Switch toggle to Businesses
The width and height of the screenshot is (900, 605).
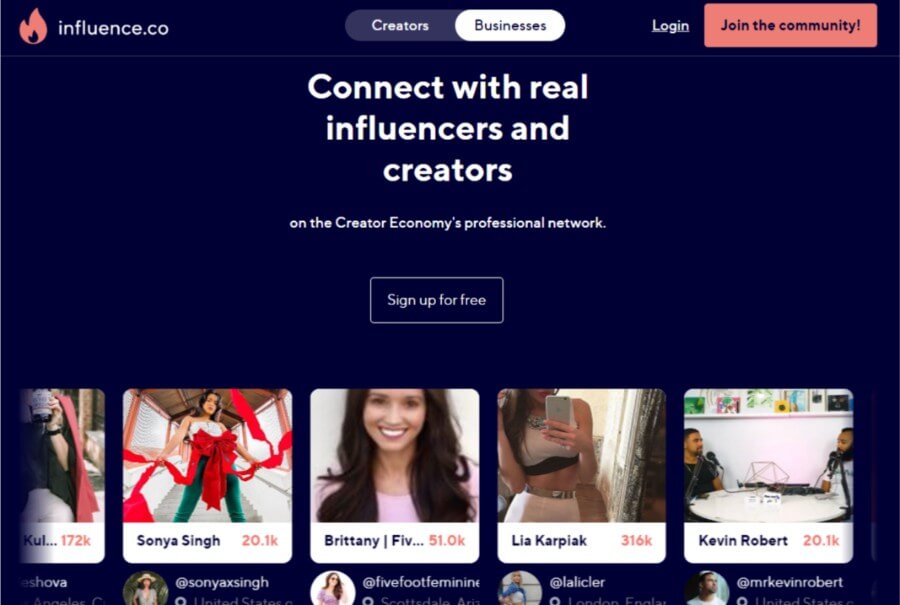(x=510, y=25)
